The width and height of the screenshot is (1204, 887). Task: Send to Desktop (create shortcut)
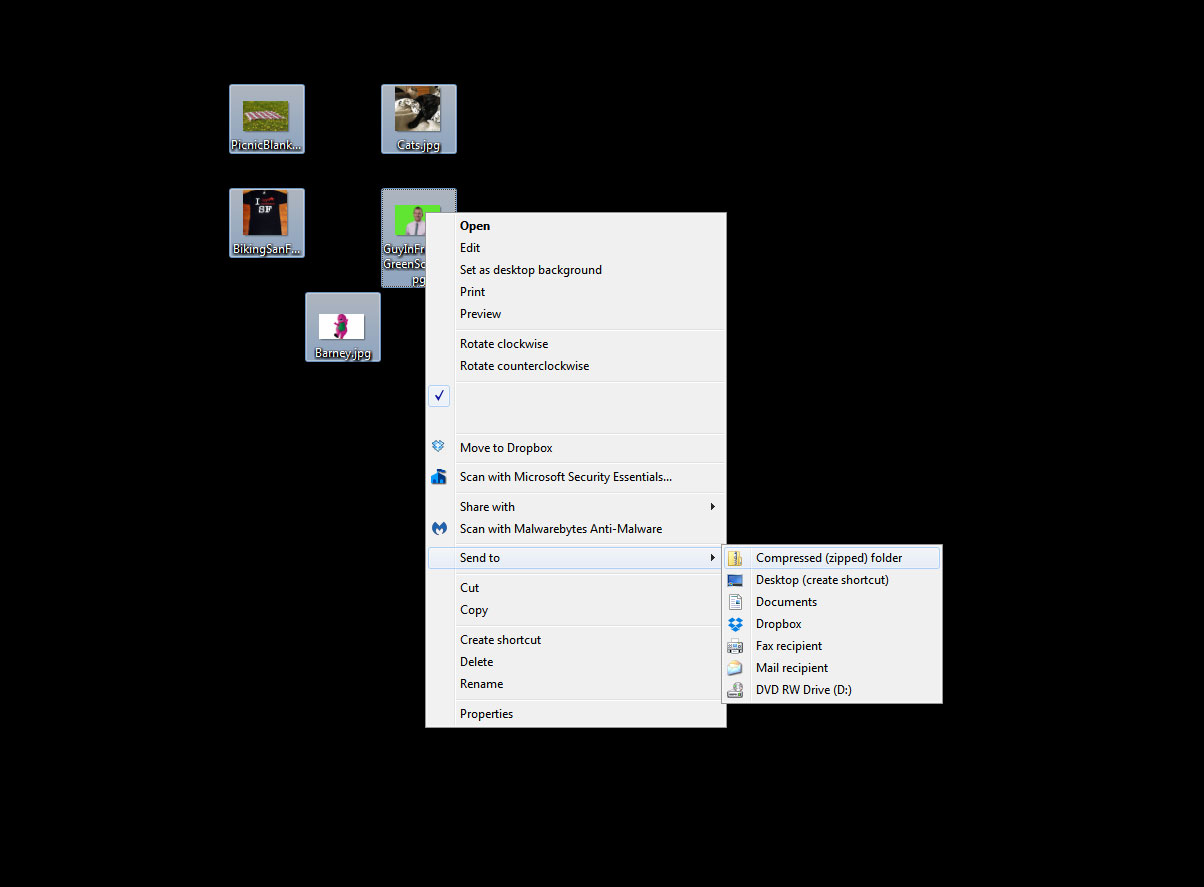point(832,580)
